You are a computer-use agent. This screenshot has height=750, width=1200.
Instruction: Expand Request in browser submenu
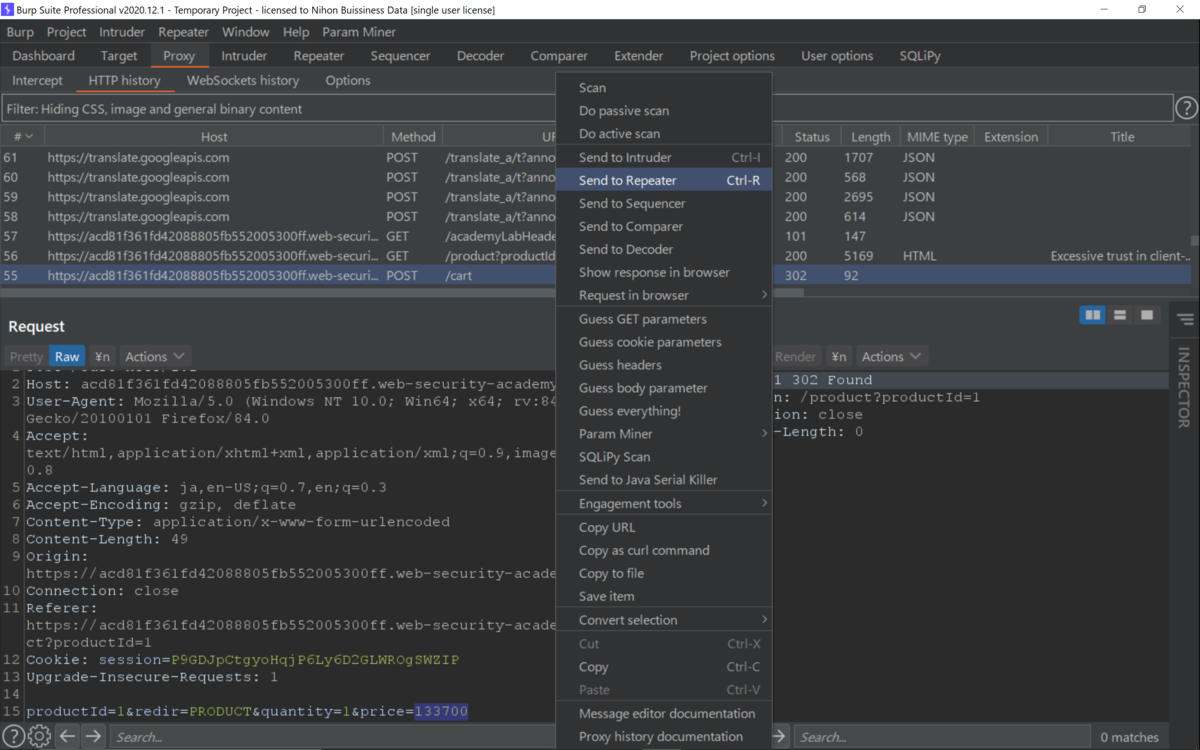663,295
